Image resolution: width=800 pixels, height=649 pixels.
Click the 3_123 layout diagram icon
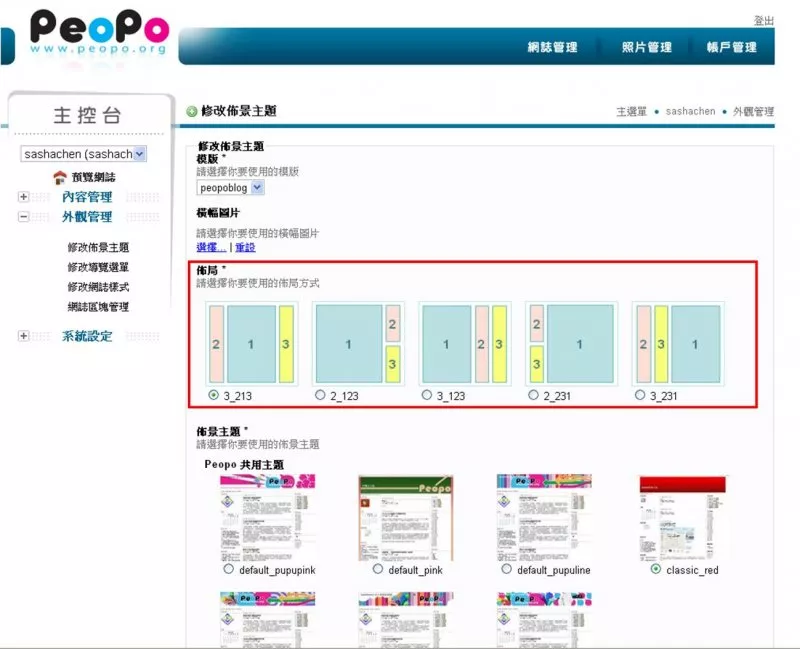[464, 344]
